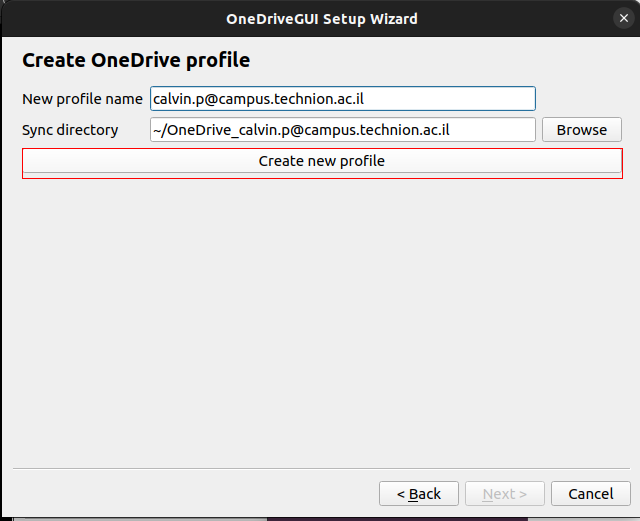Click Create new profile button

point(322,163)
